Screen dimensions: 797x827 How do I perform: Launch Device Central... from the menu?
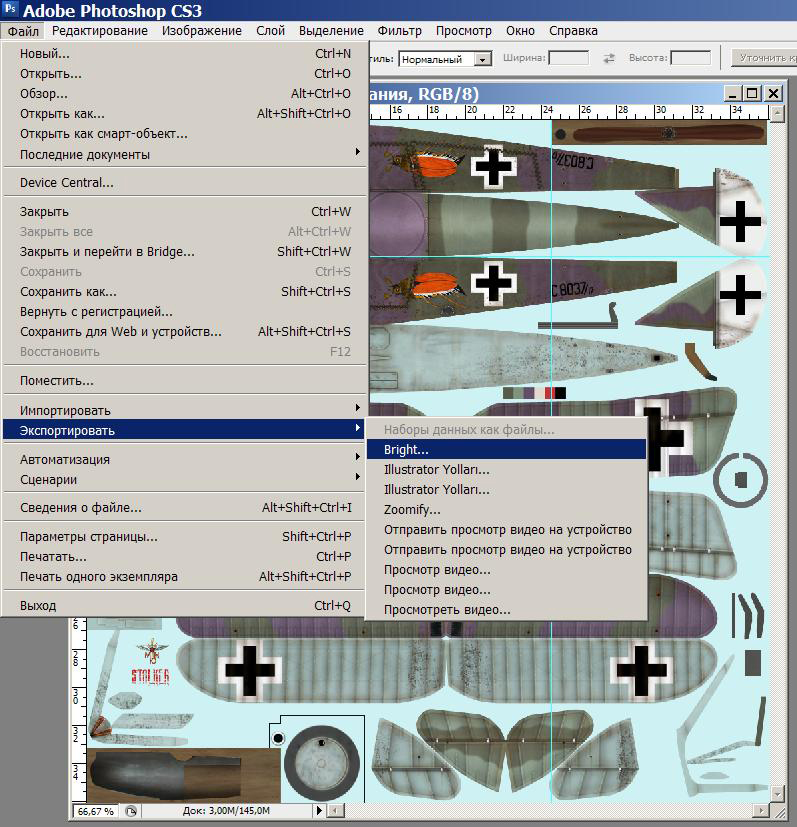tap(185, 183)
